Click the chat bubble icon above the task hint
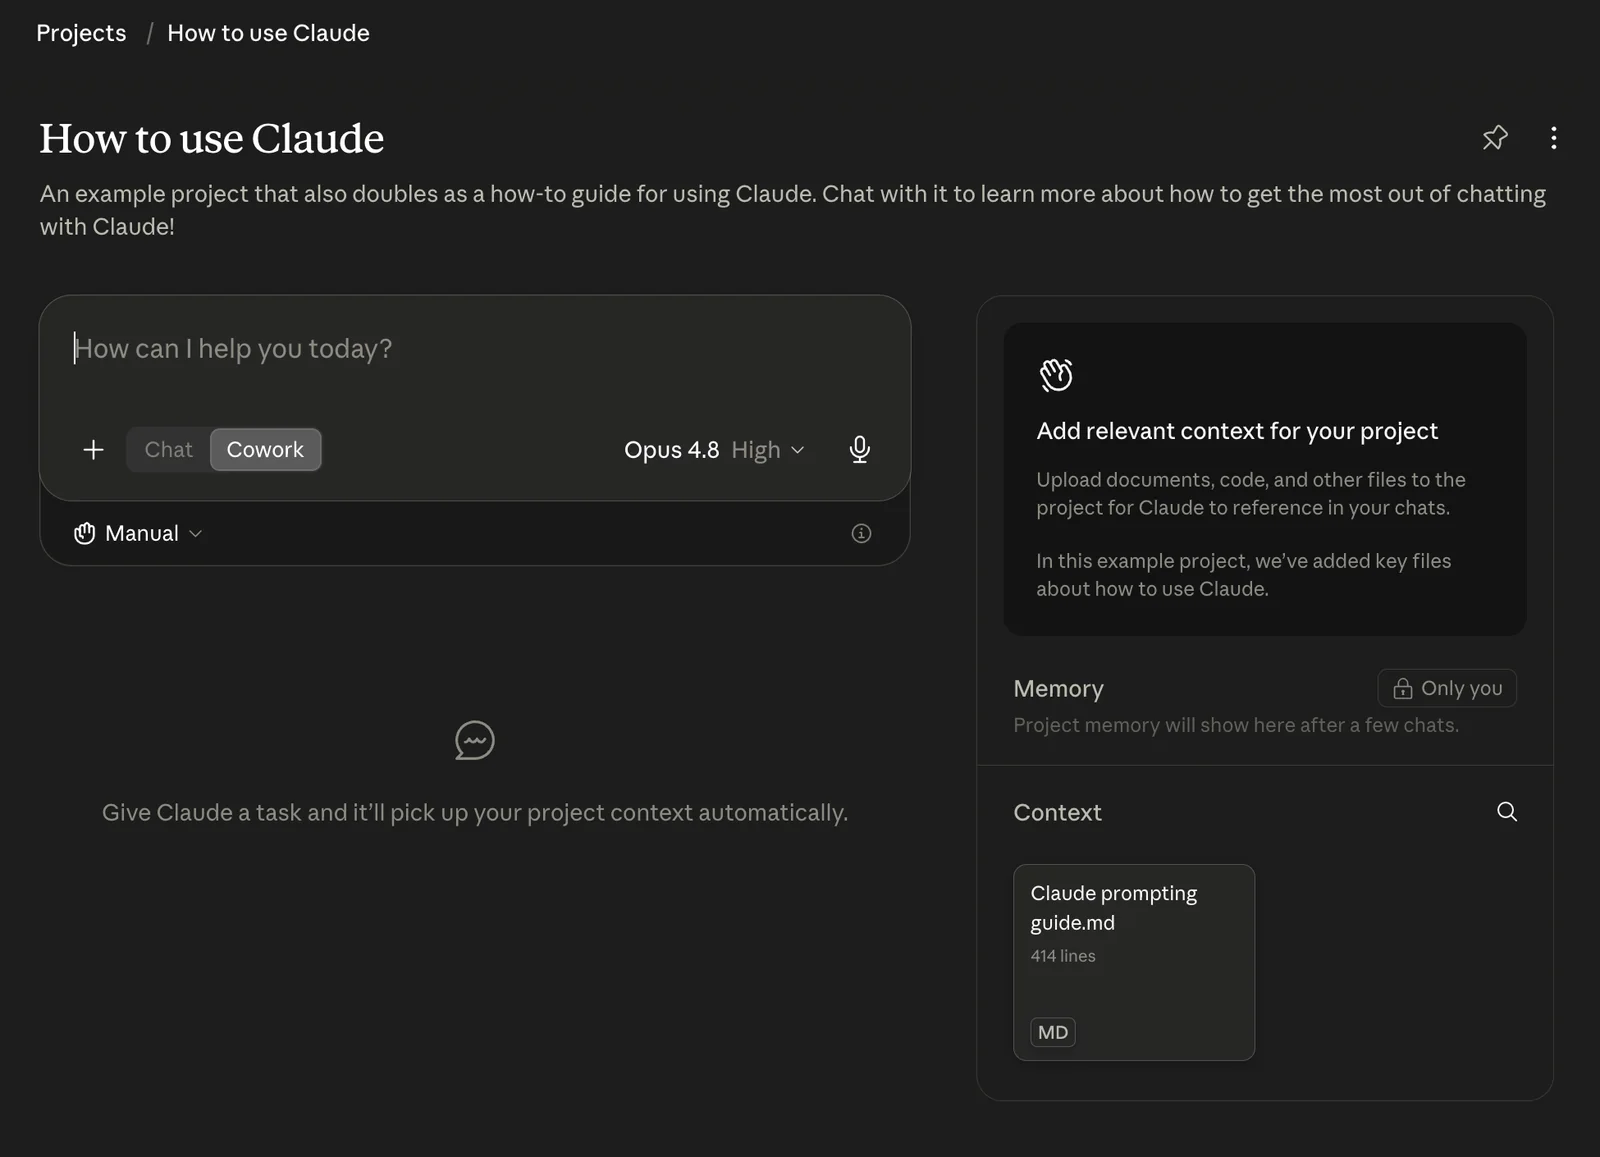The image size is (1600, 1157). (x=474, y=741)
